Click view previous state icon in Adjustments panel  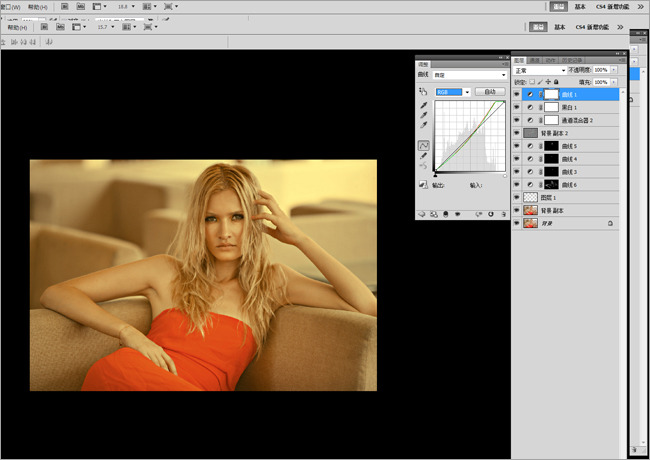[478, 214]
